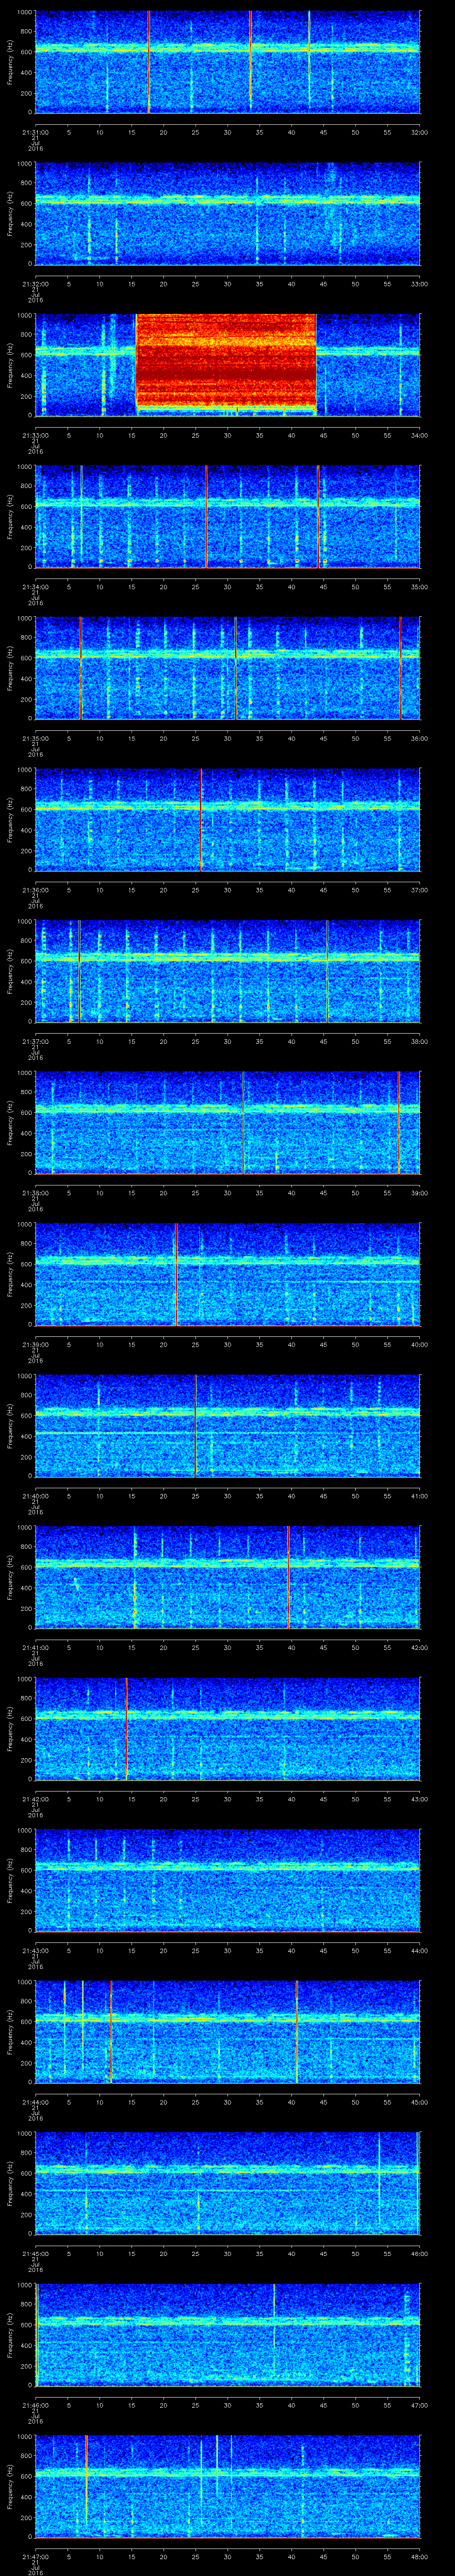Click the 43:00 end time label
The image size is (455, 2576).
[x=419, y=1798]
